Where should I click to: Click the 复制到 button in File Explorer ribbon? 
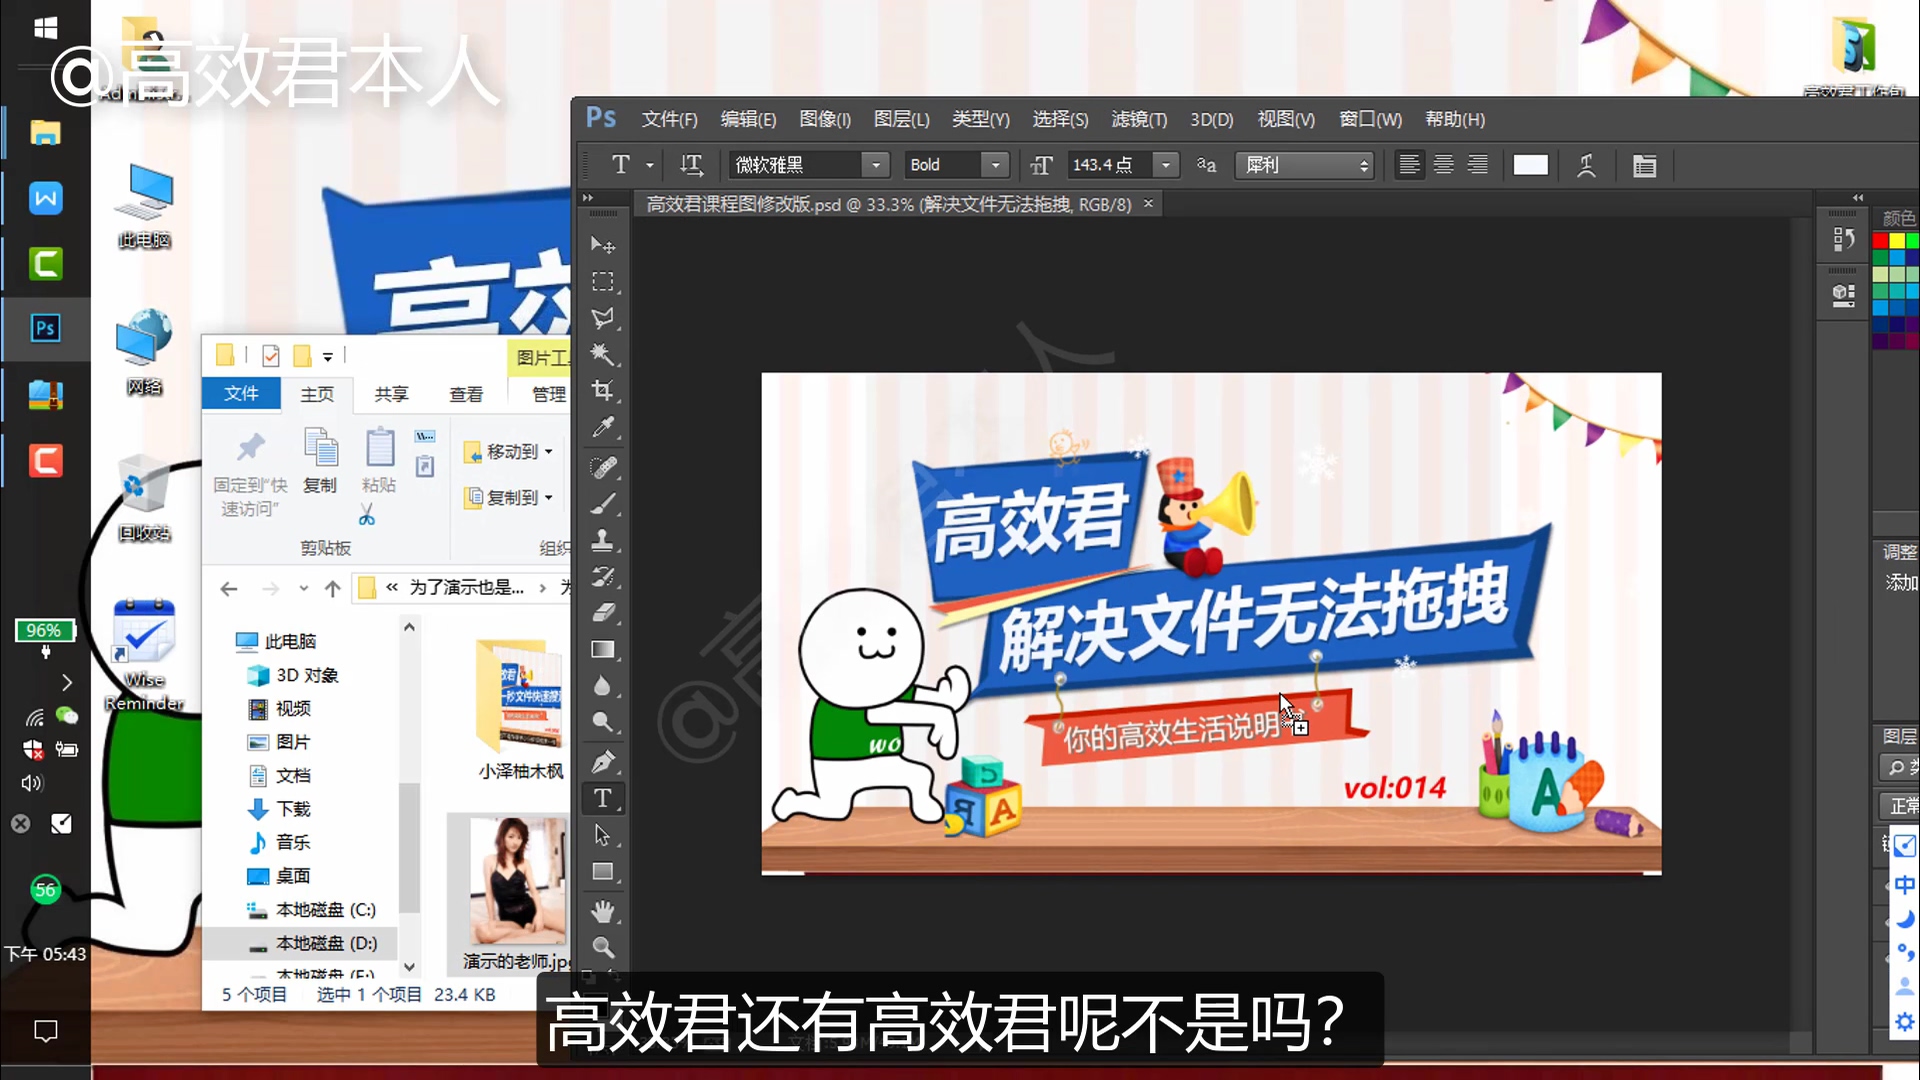[x=509, y=498]
